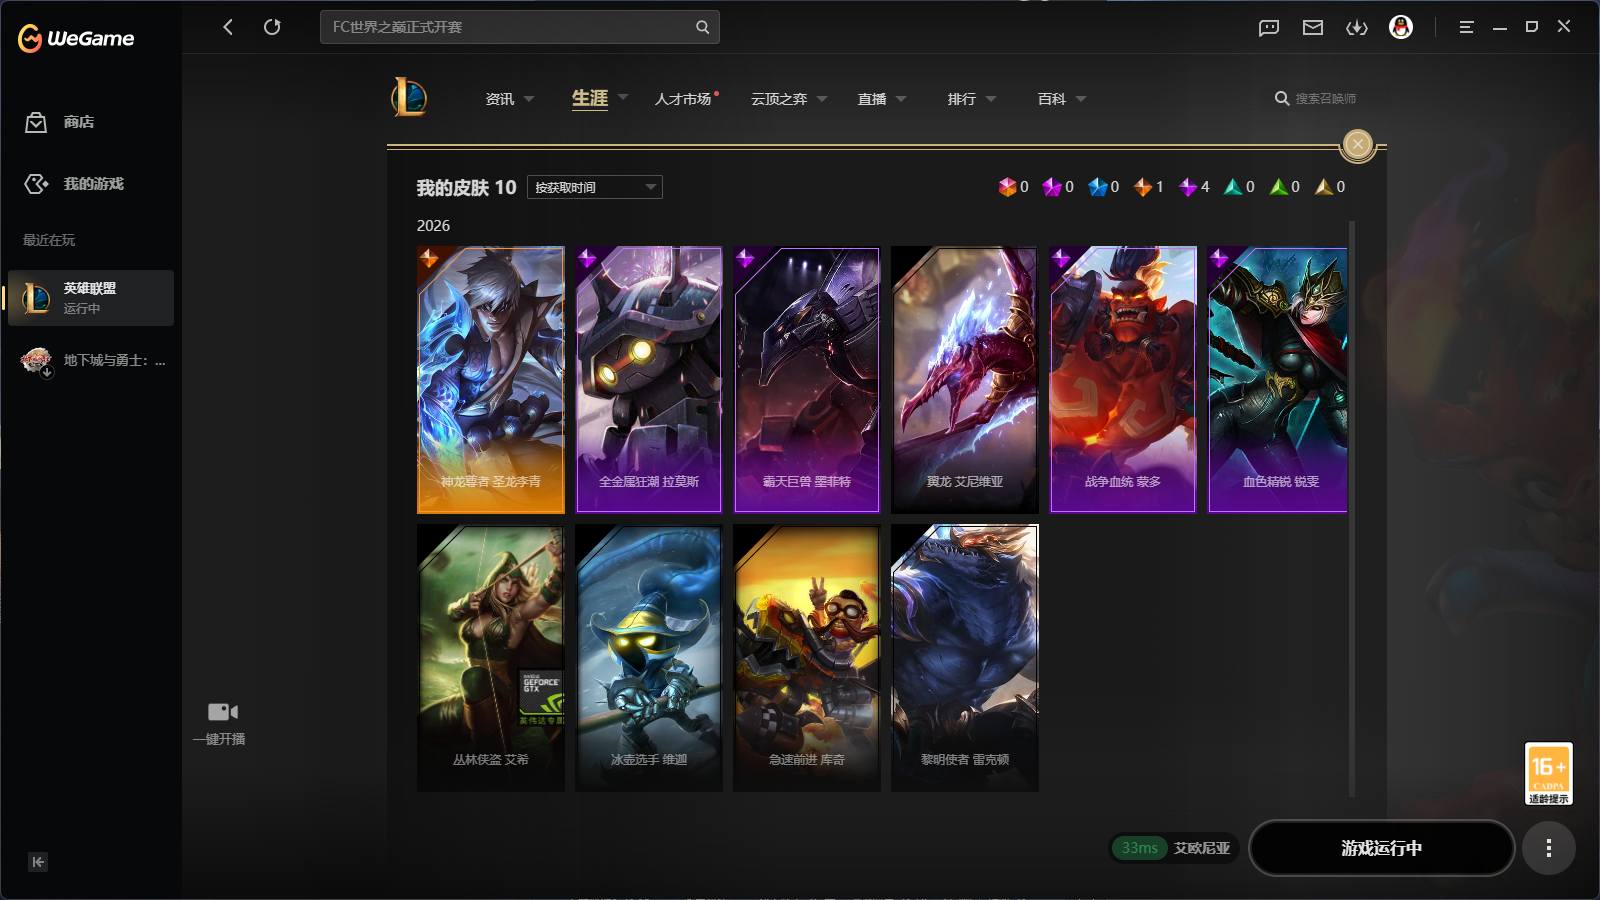Click the WeGame logo

click(76, 39)
